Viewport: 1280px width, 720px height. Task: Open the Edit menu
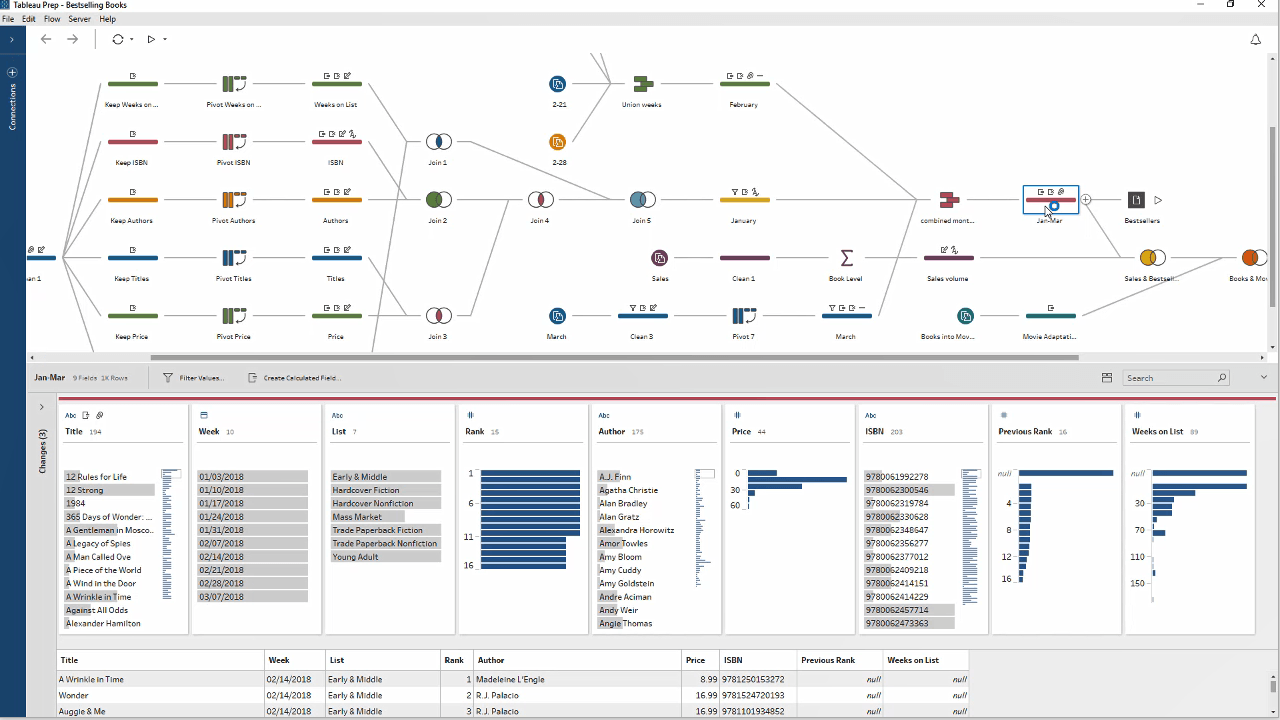point(29,19)
